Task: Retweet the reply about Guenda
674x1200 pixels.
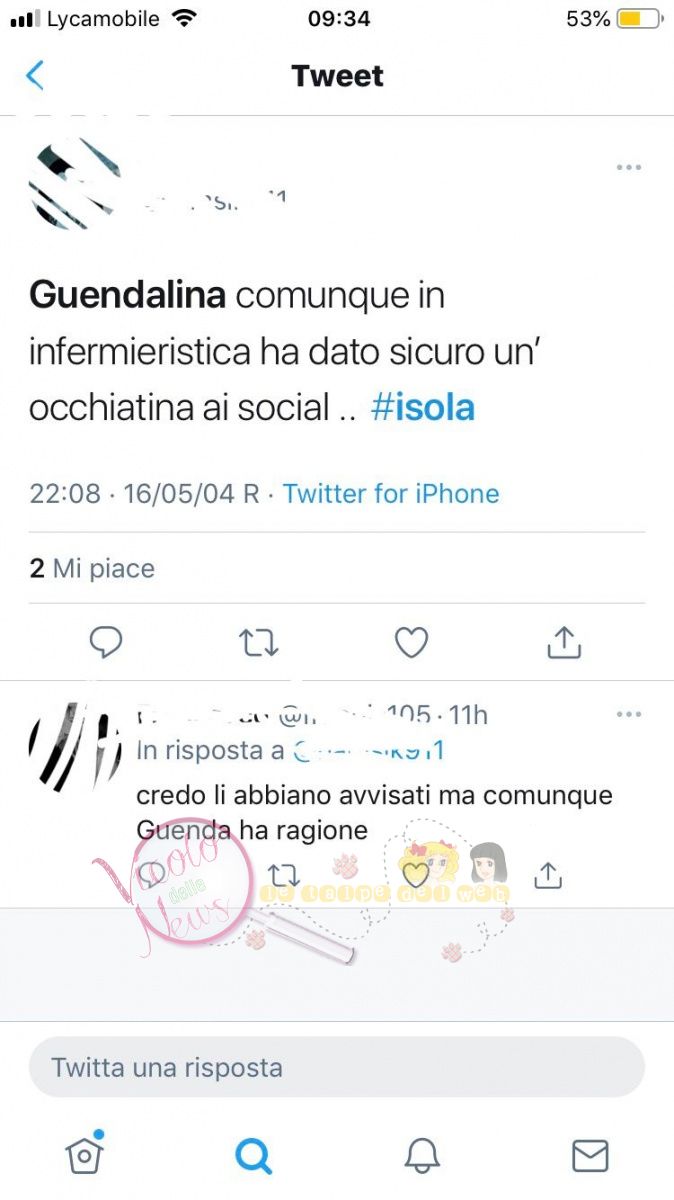Action: [x=284, y=875]
